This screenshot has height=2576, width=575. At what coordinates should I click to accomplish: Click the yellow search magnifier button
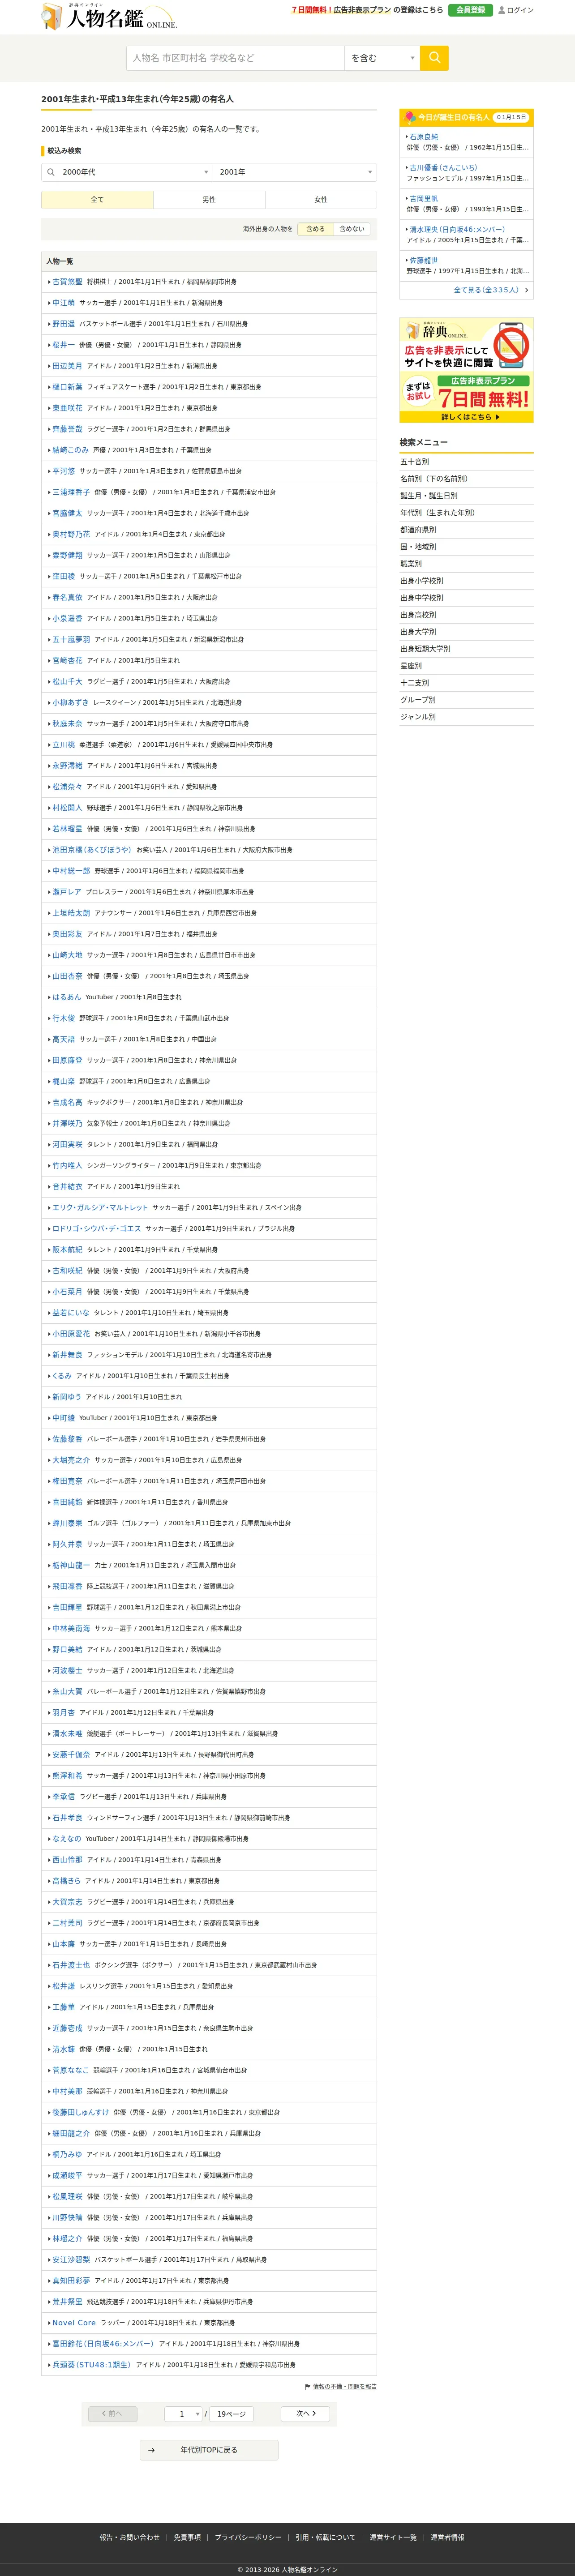point(434,58)
